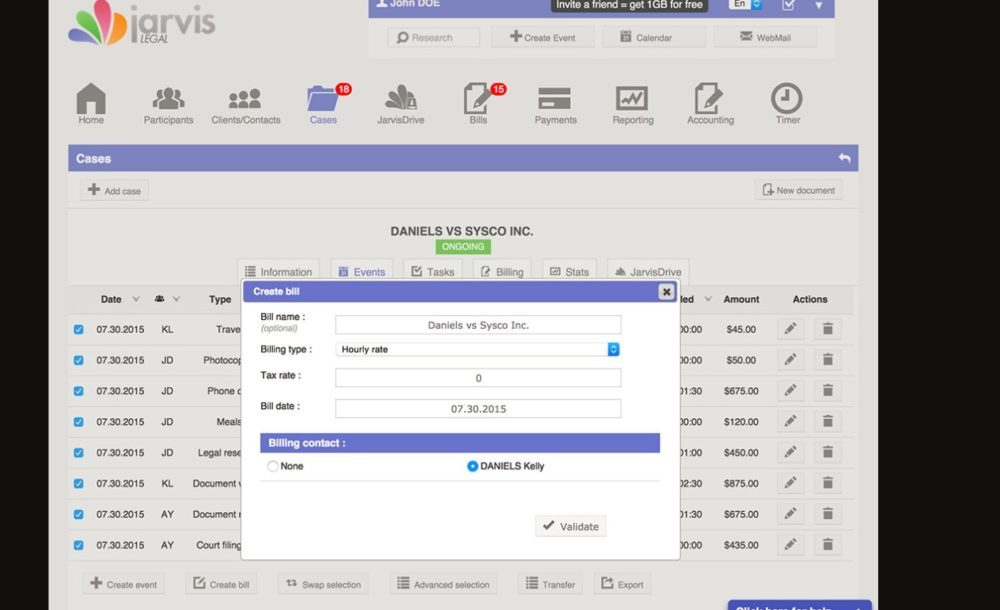The width and height of the screenshot is (1000, 610).
Task: Open the Participants section icon
Action: [x=168, y=100]
